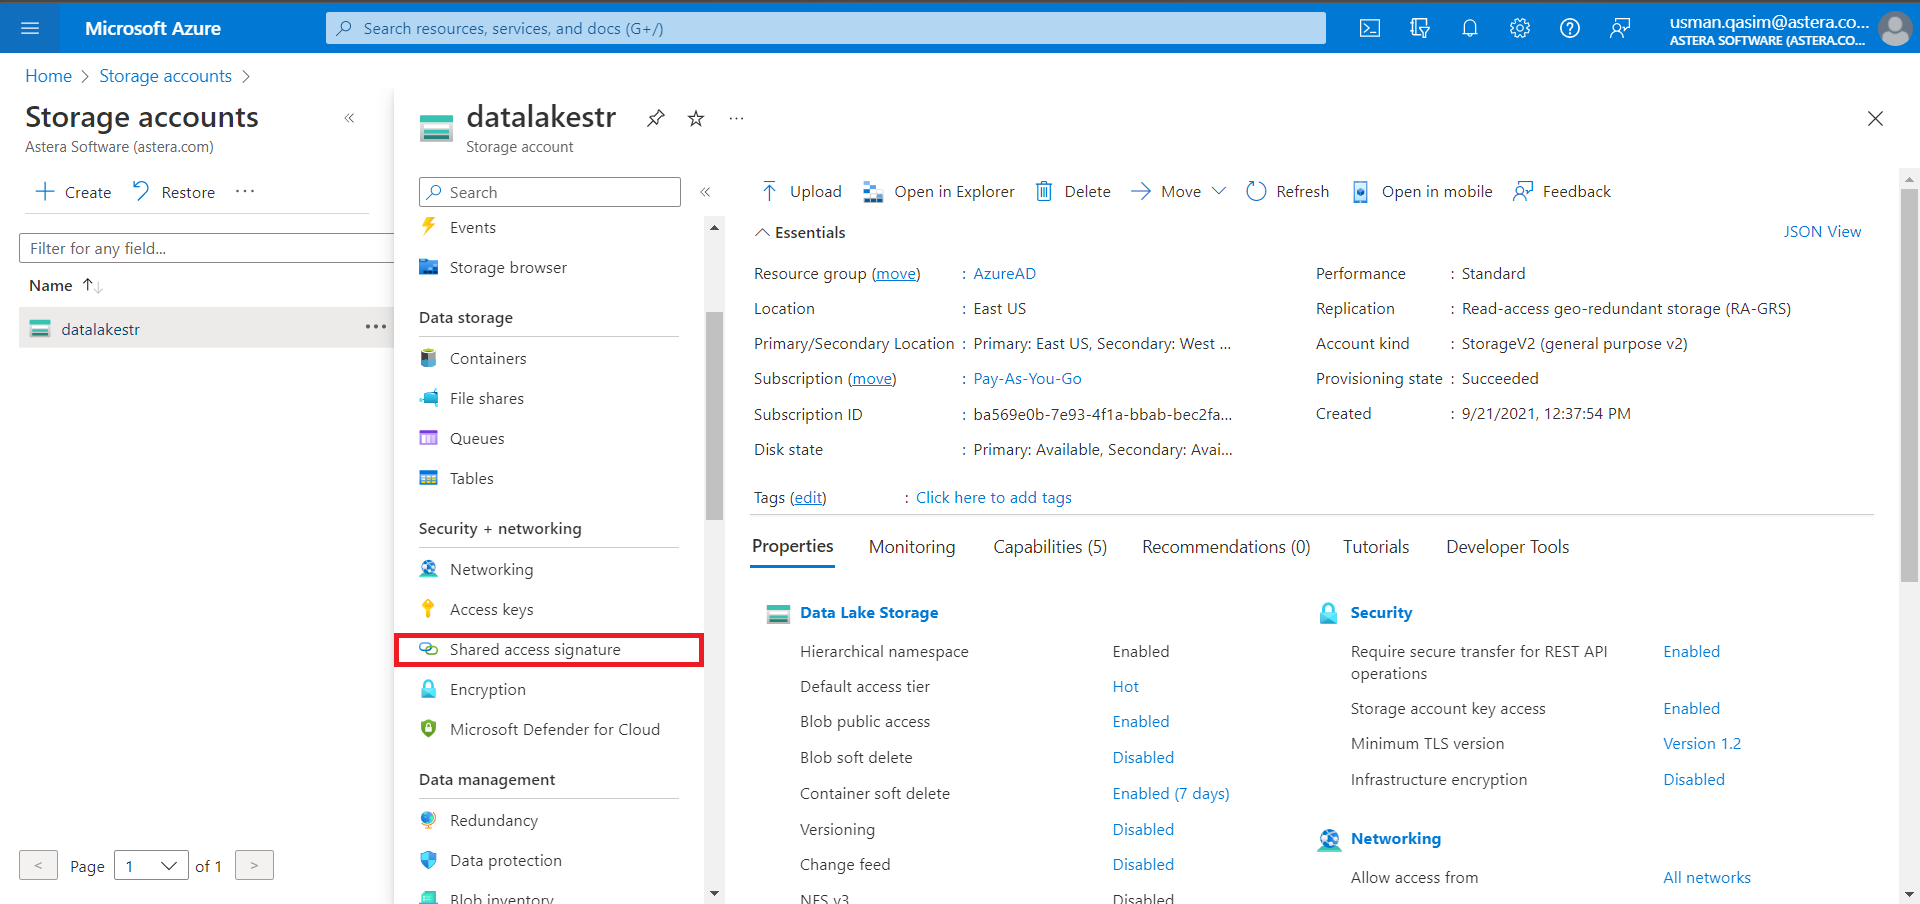The image size is (1920, 904).
Task: Select Shared access signature menu item
Action: [x=535, y=650]
